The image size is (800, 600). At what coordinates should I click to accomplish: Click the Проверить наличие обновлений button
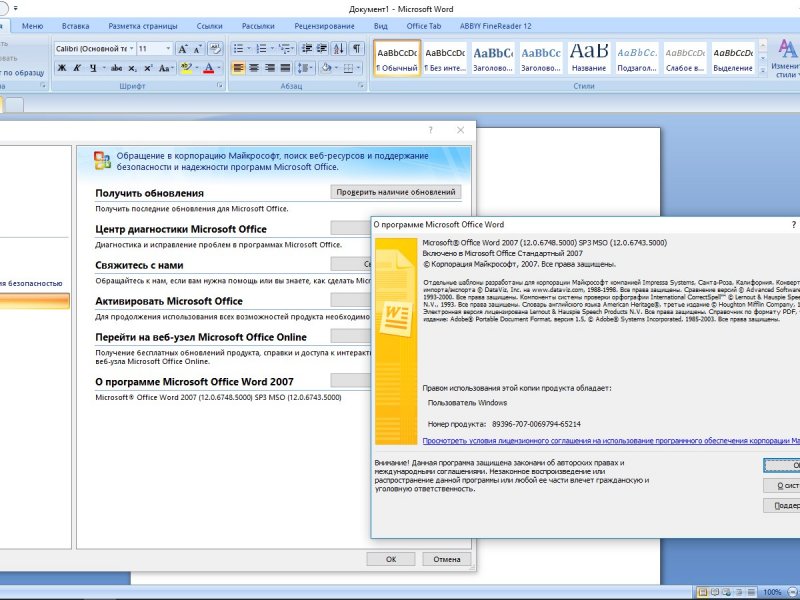396,192
